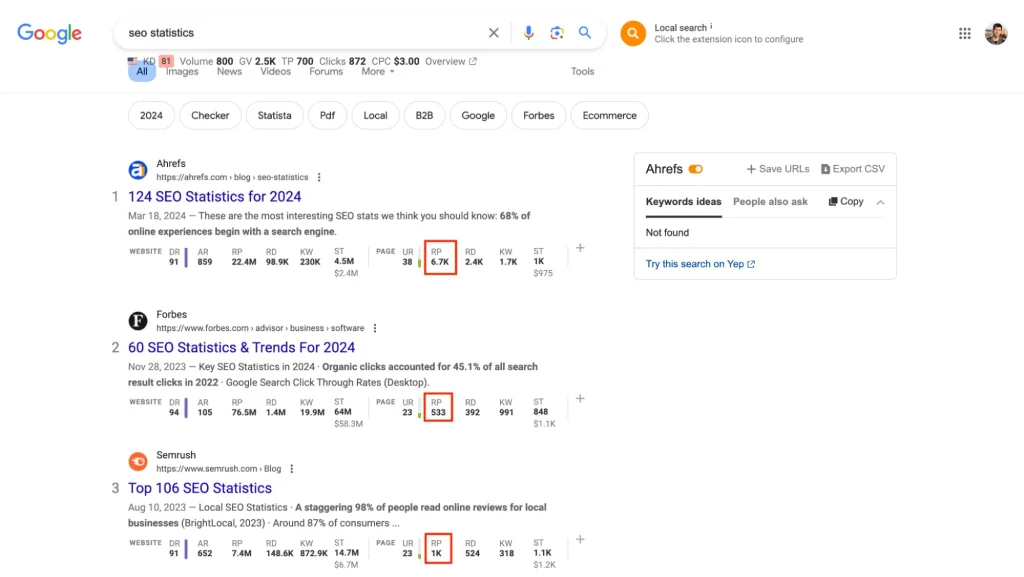1024x577 pixels.
Task: Open Forbes result three-dot options
Action: tap(375, 328)
